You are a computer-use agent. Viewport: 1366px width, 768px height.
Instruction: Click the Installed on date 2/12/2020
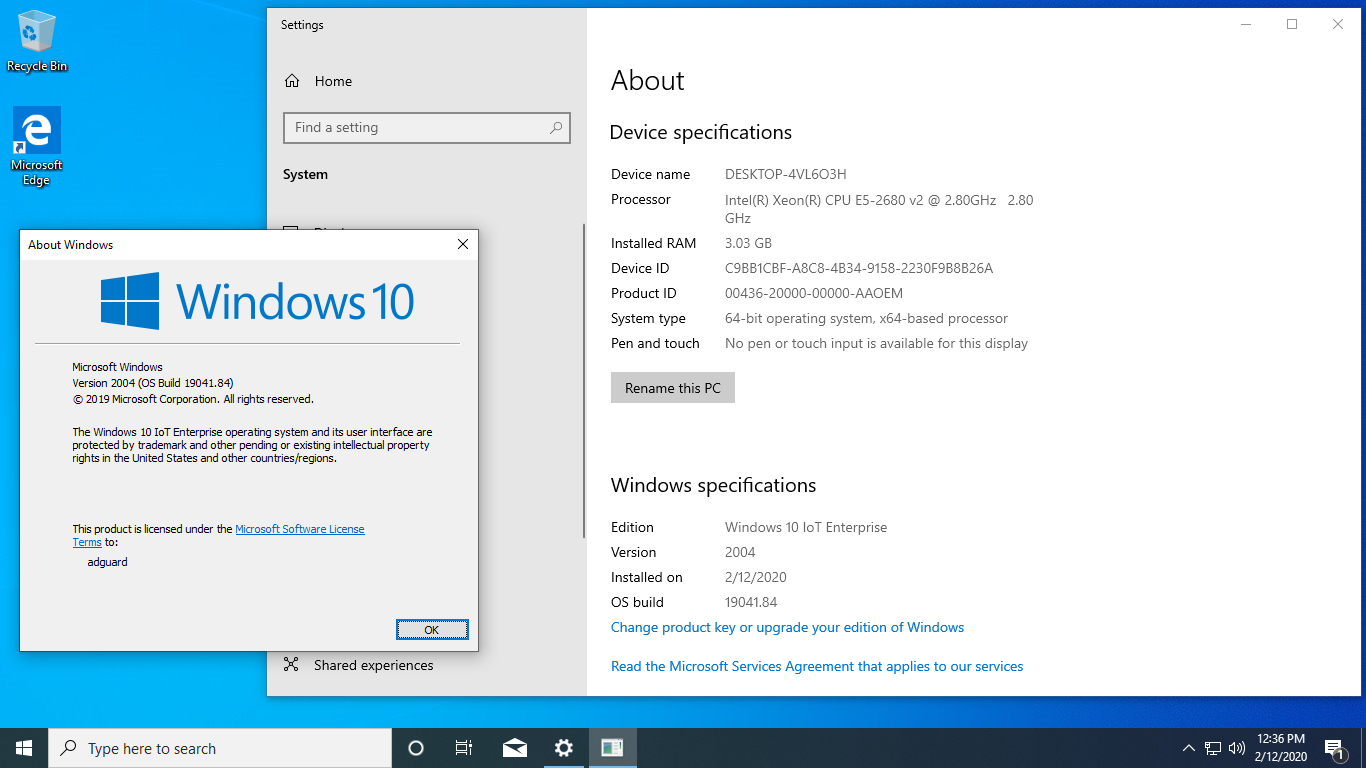pos(756,577)
